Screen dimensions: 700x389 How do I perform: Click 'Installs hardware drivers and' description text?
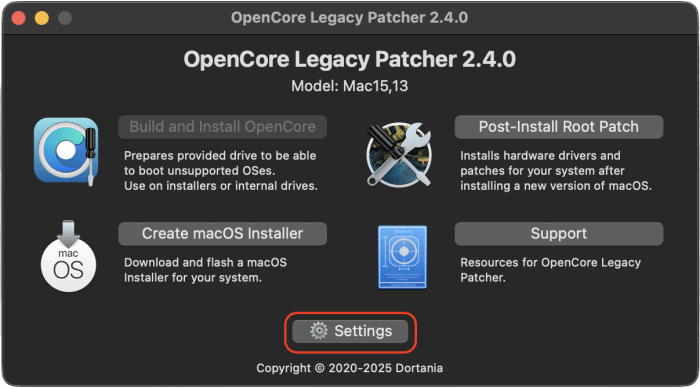[x=540, y=155]
